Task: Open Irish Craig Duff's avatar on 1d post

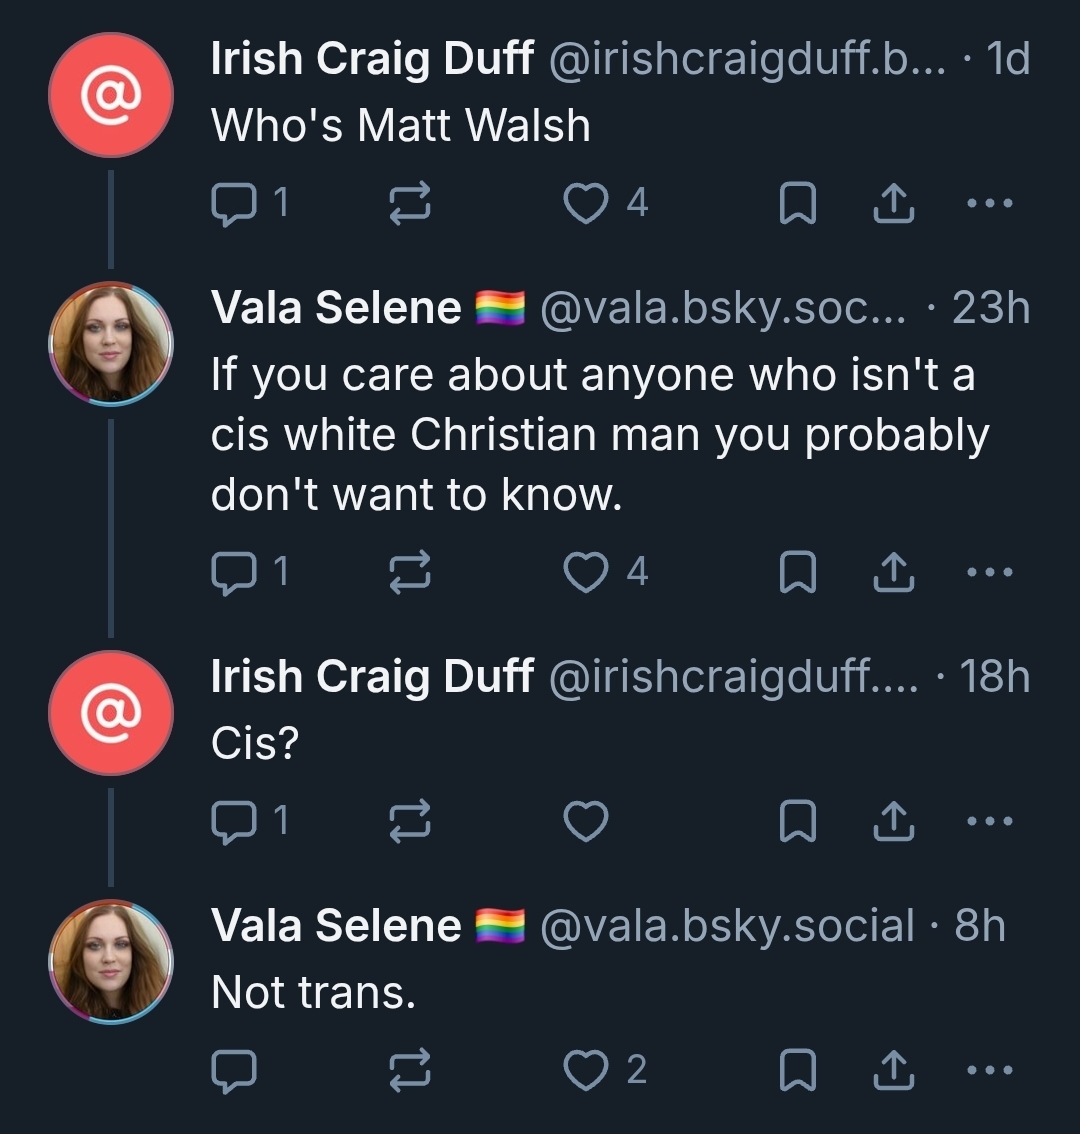Action: [111, 95]
